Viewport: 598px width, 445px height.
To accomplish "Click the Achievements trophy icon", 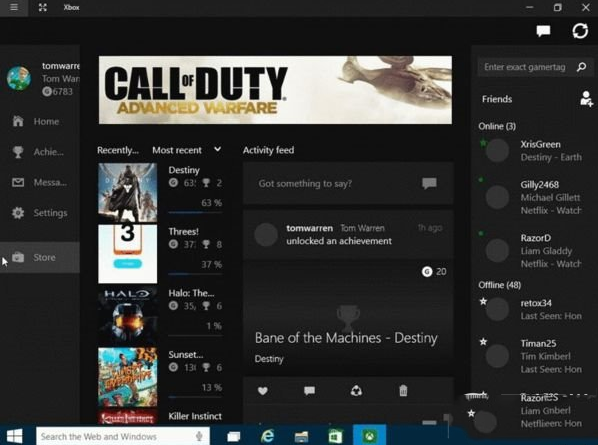I will pyautogui.click(x=18, y=152).
